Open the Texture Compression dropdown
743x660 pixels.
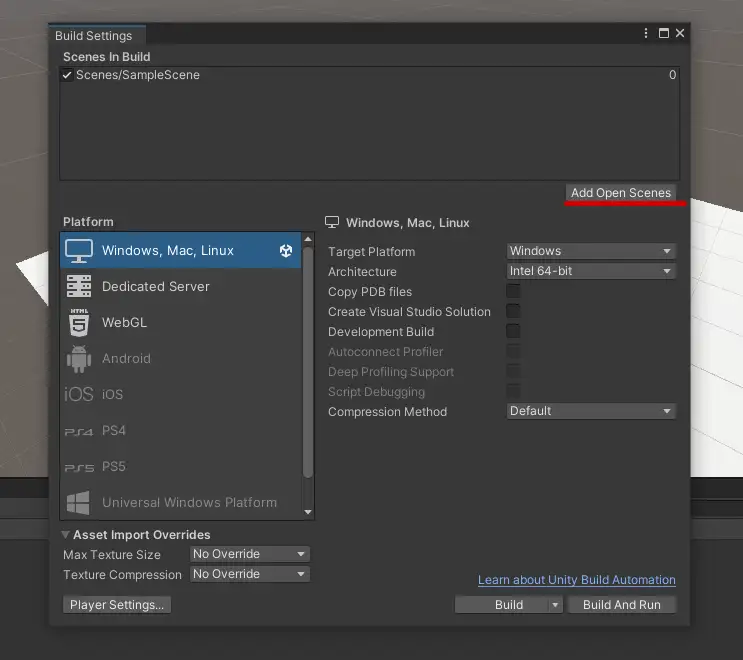coord(250,574)
